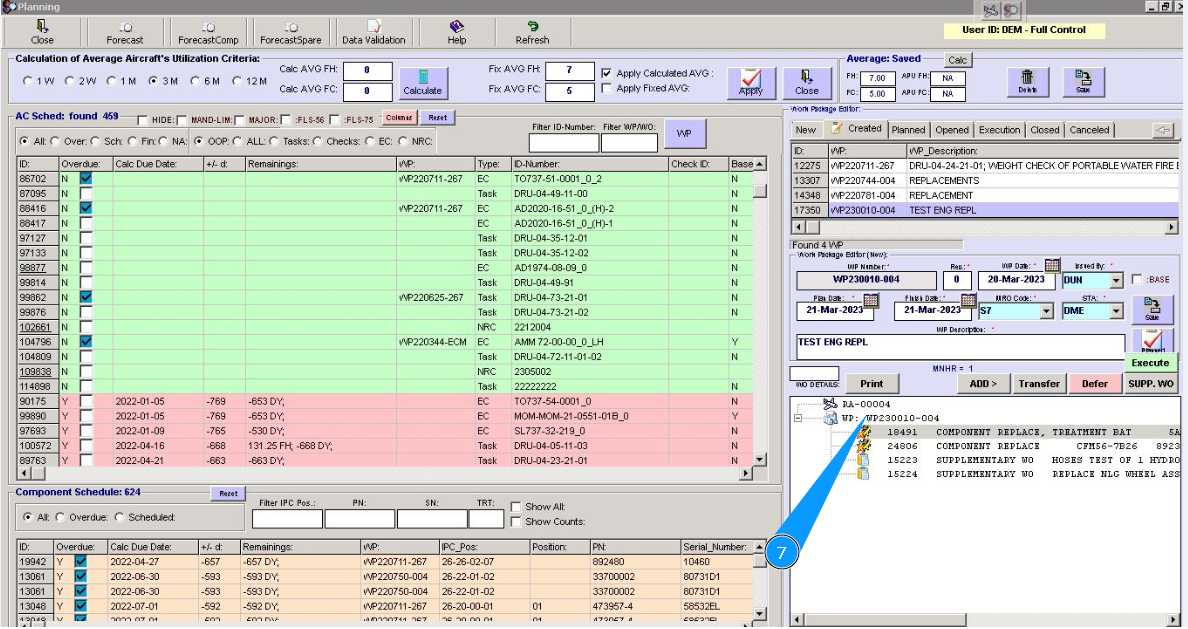Click the Calculate button with calculator icon
Screen dimensions: 1188x629
(x=422, y=82)
